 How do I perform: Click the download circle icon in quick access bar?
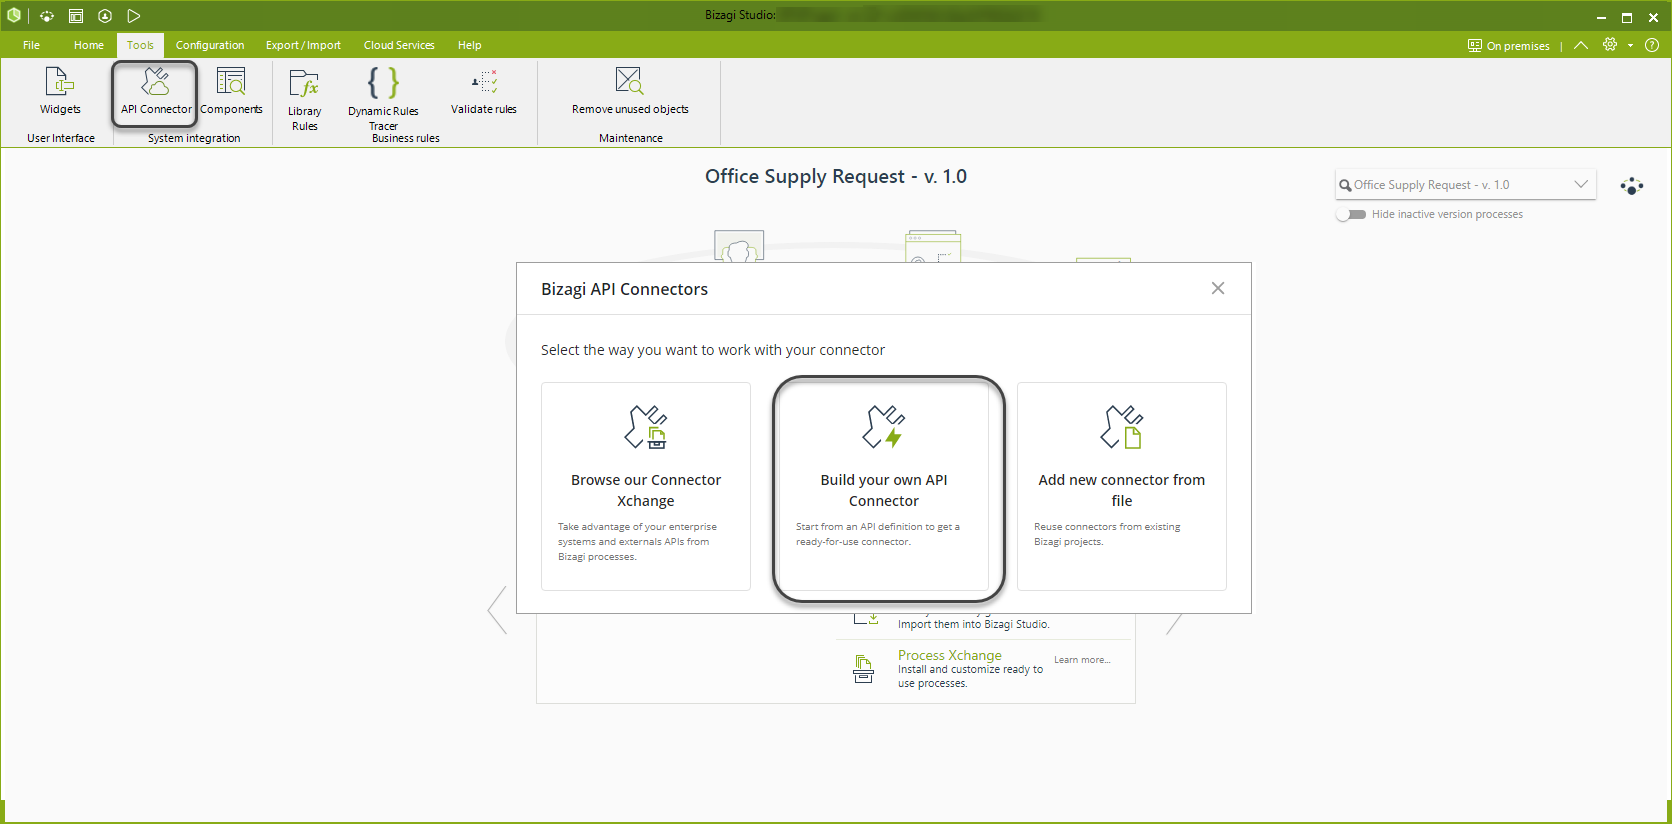click(105, 16)
